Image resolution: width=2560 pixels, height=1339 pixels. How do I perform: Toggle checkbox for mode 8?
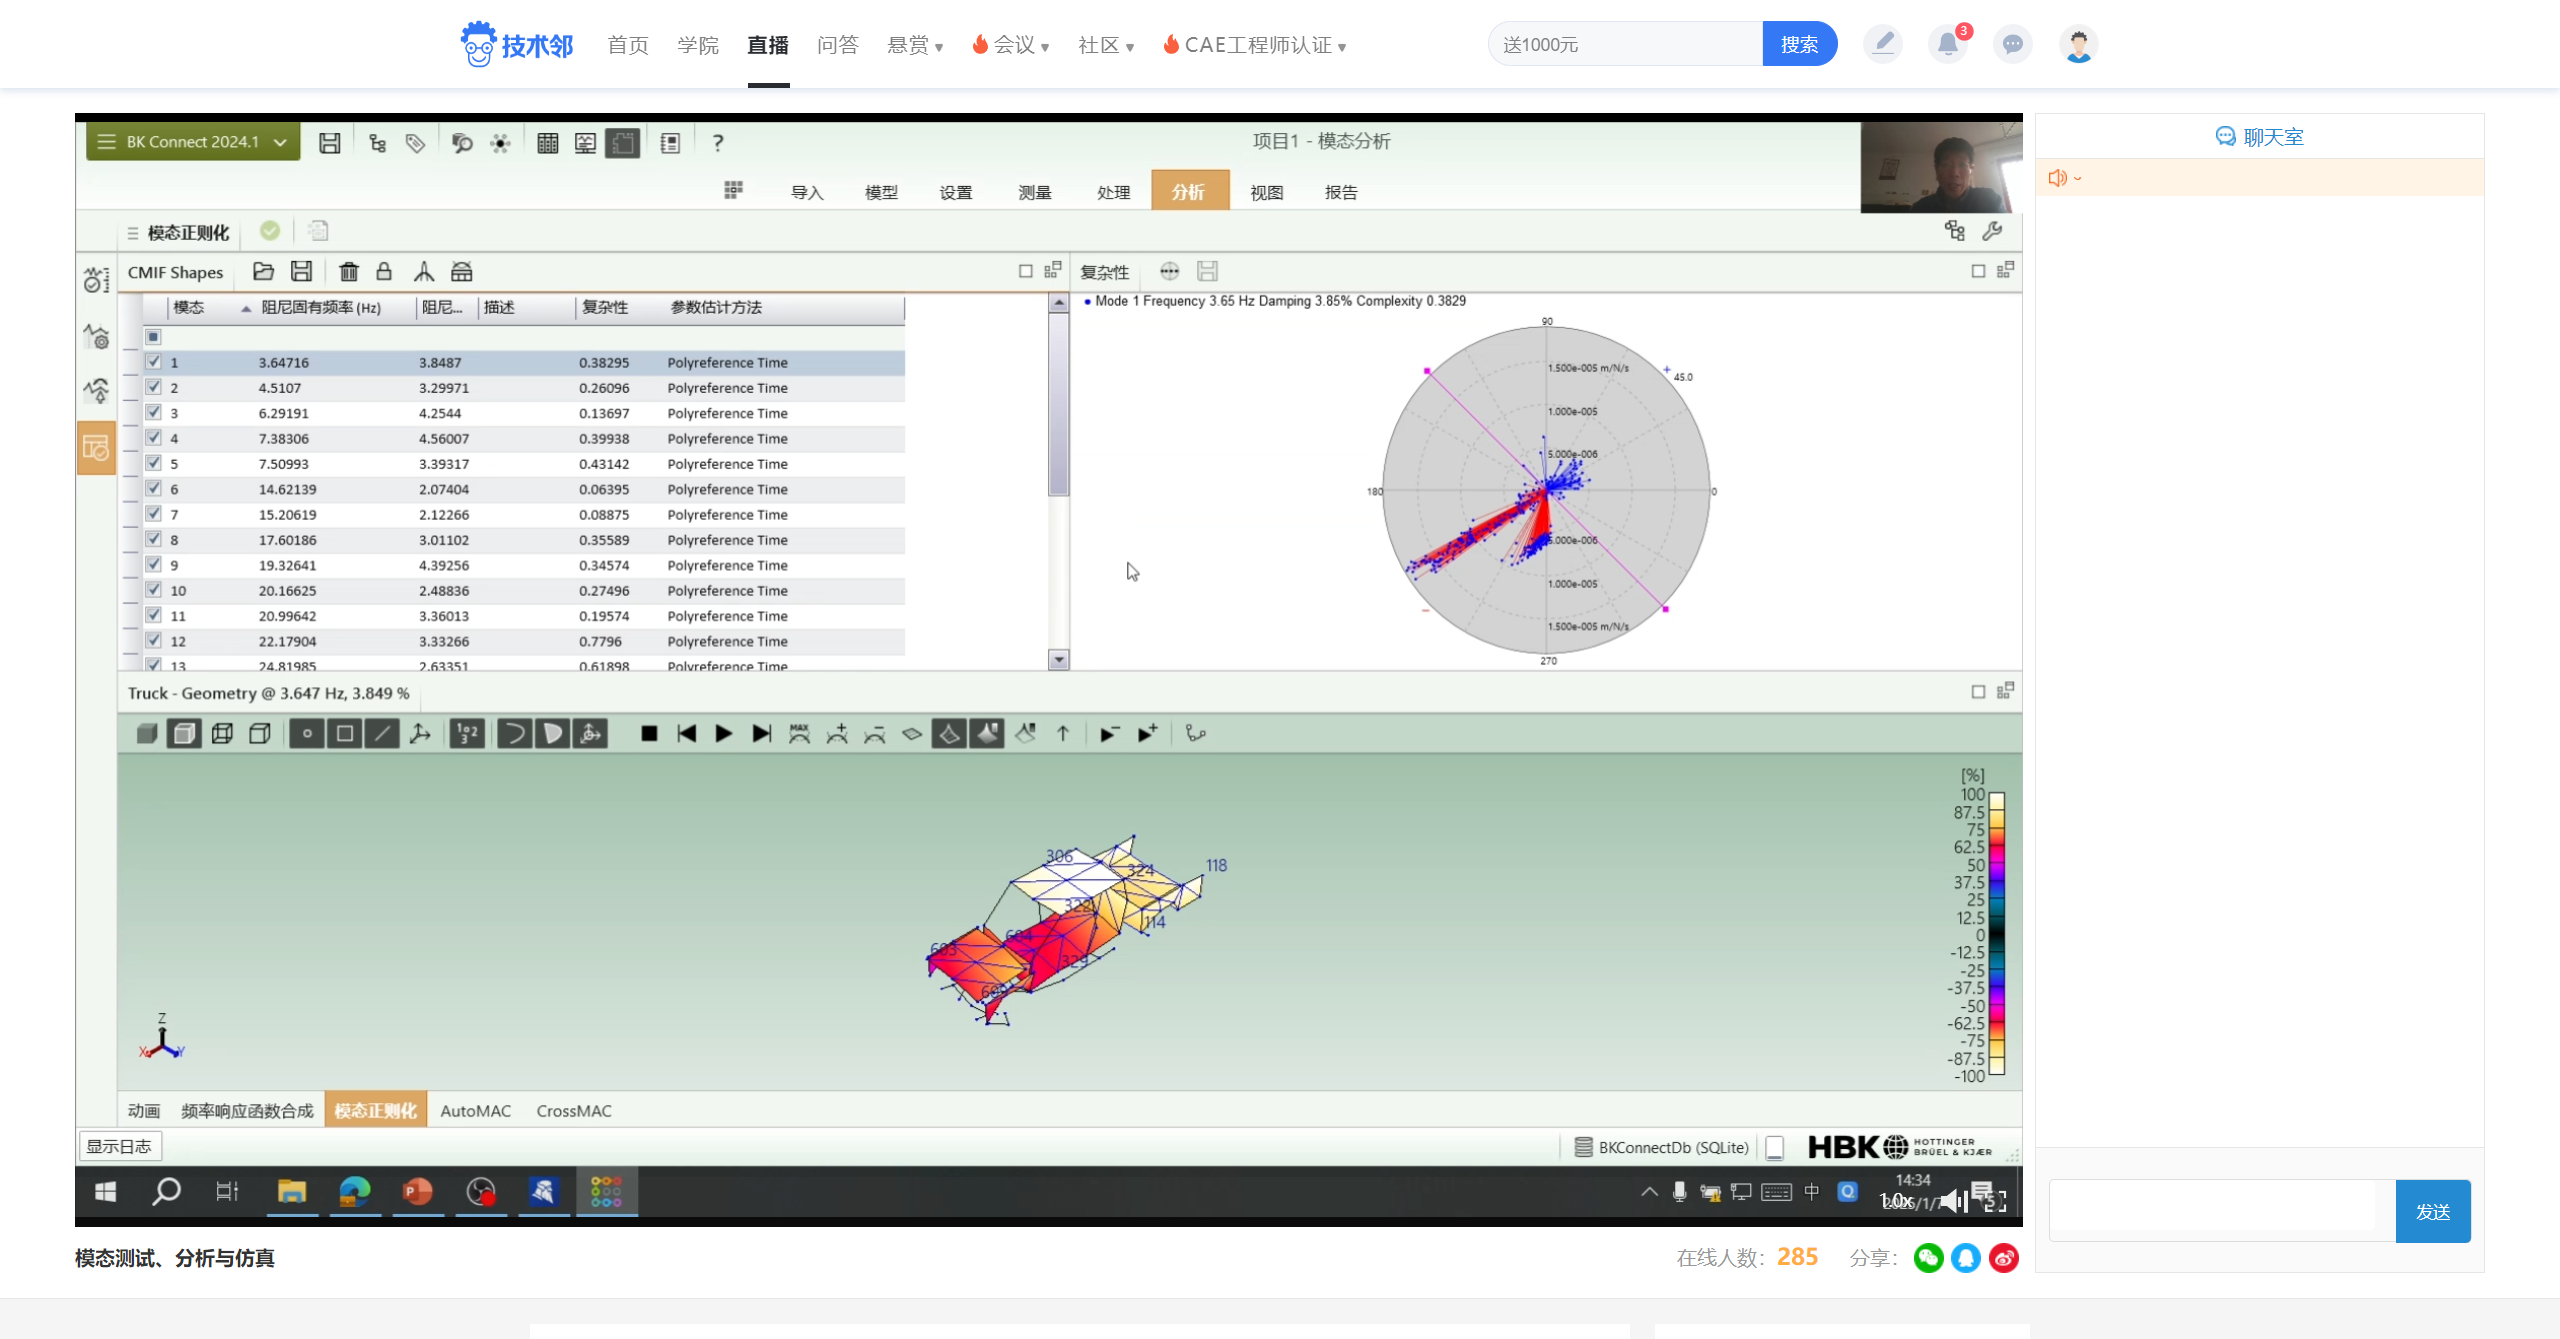[153, 539]
